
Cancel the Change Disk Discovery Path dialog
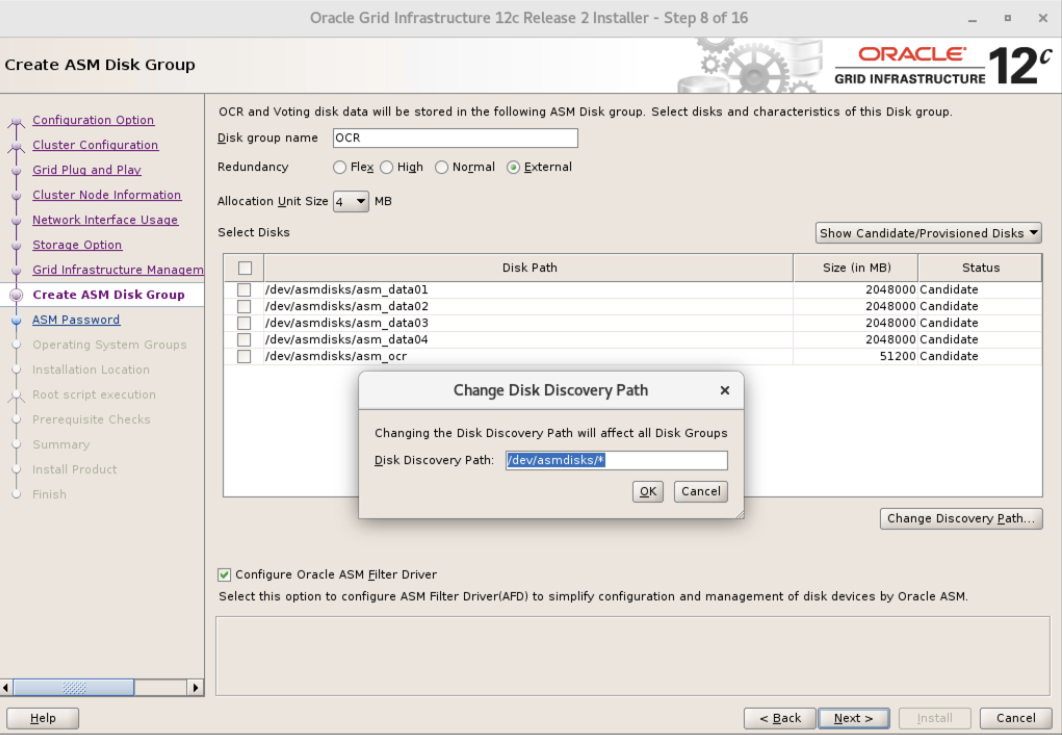700,491
